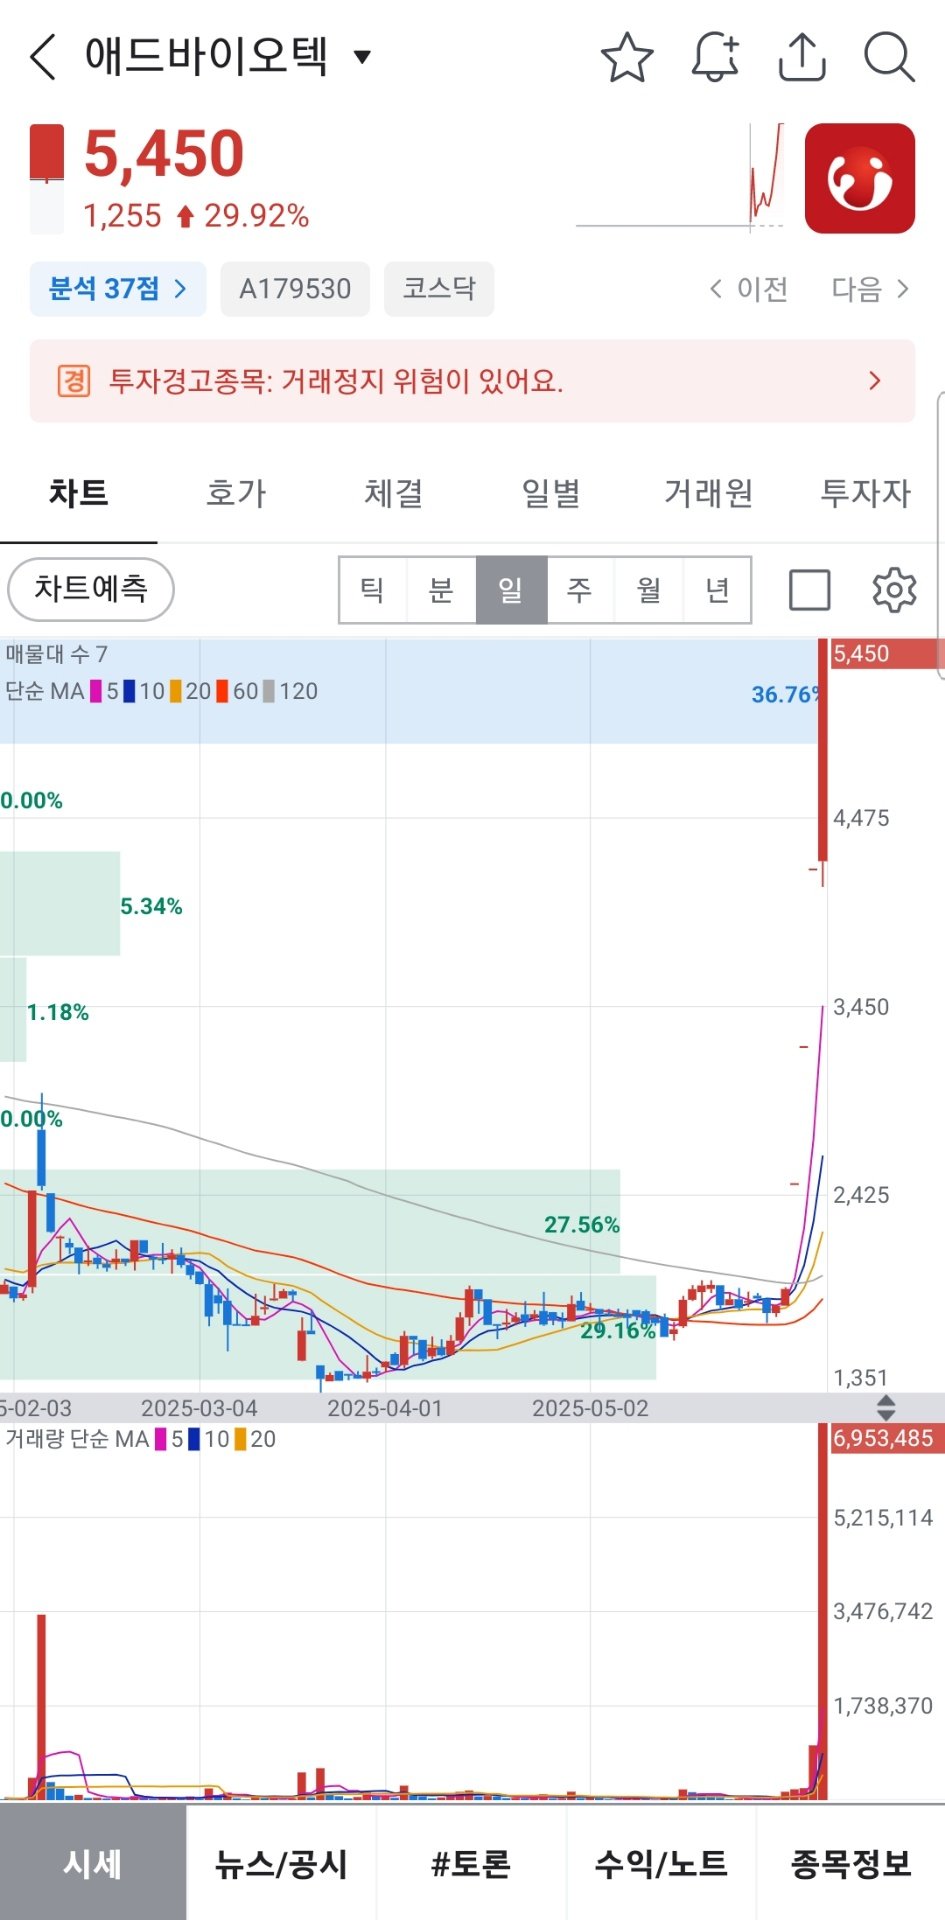Select the 주 weekly interval
945x1920 pixels.
pyautogui.click(x=580, y=590)
